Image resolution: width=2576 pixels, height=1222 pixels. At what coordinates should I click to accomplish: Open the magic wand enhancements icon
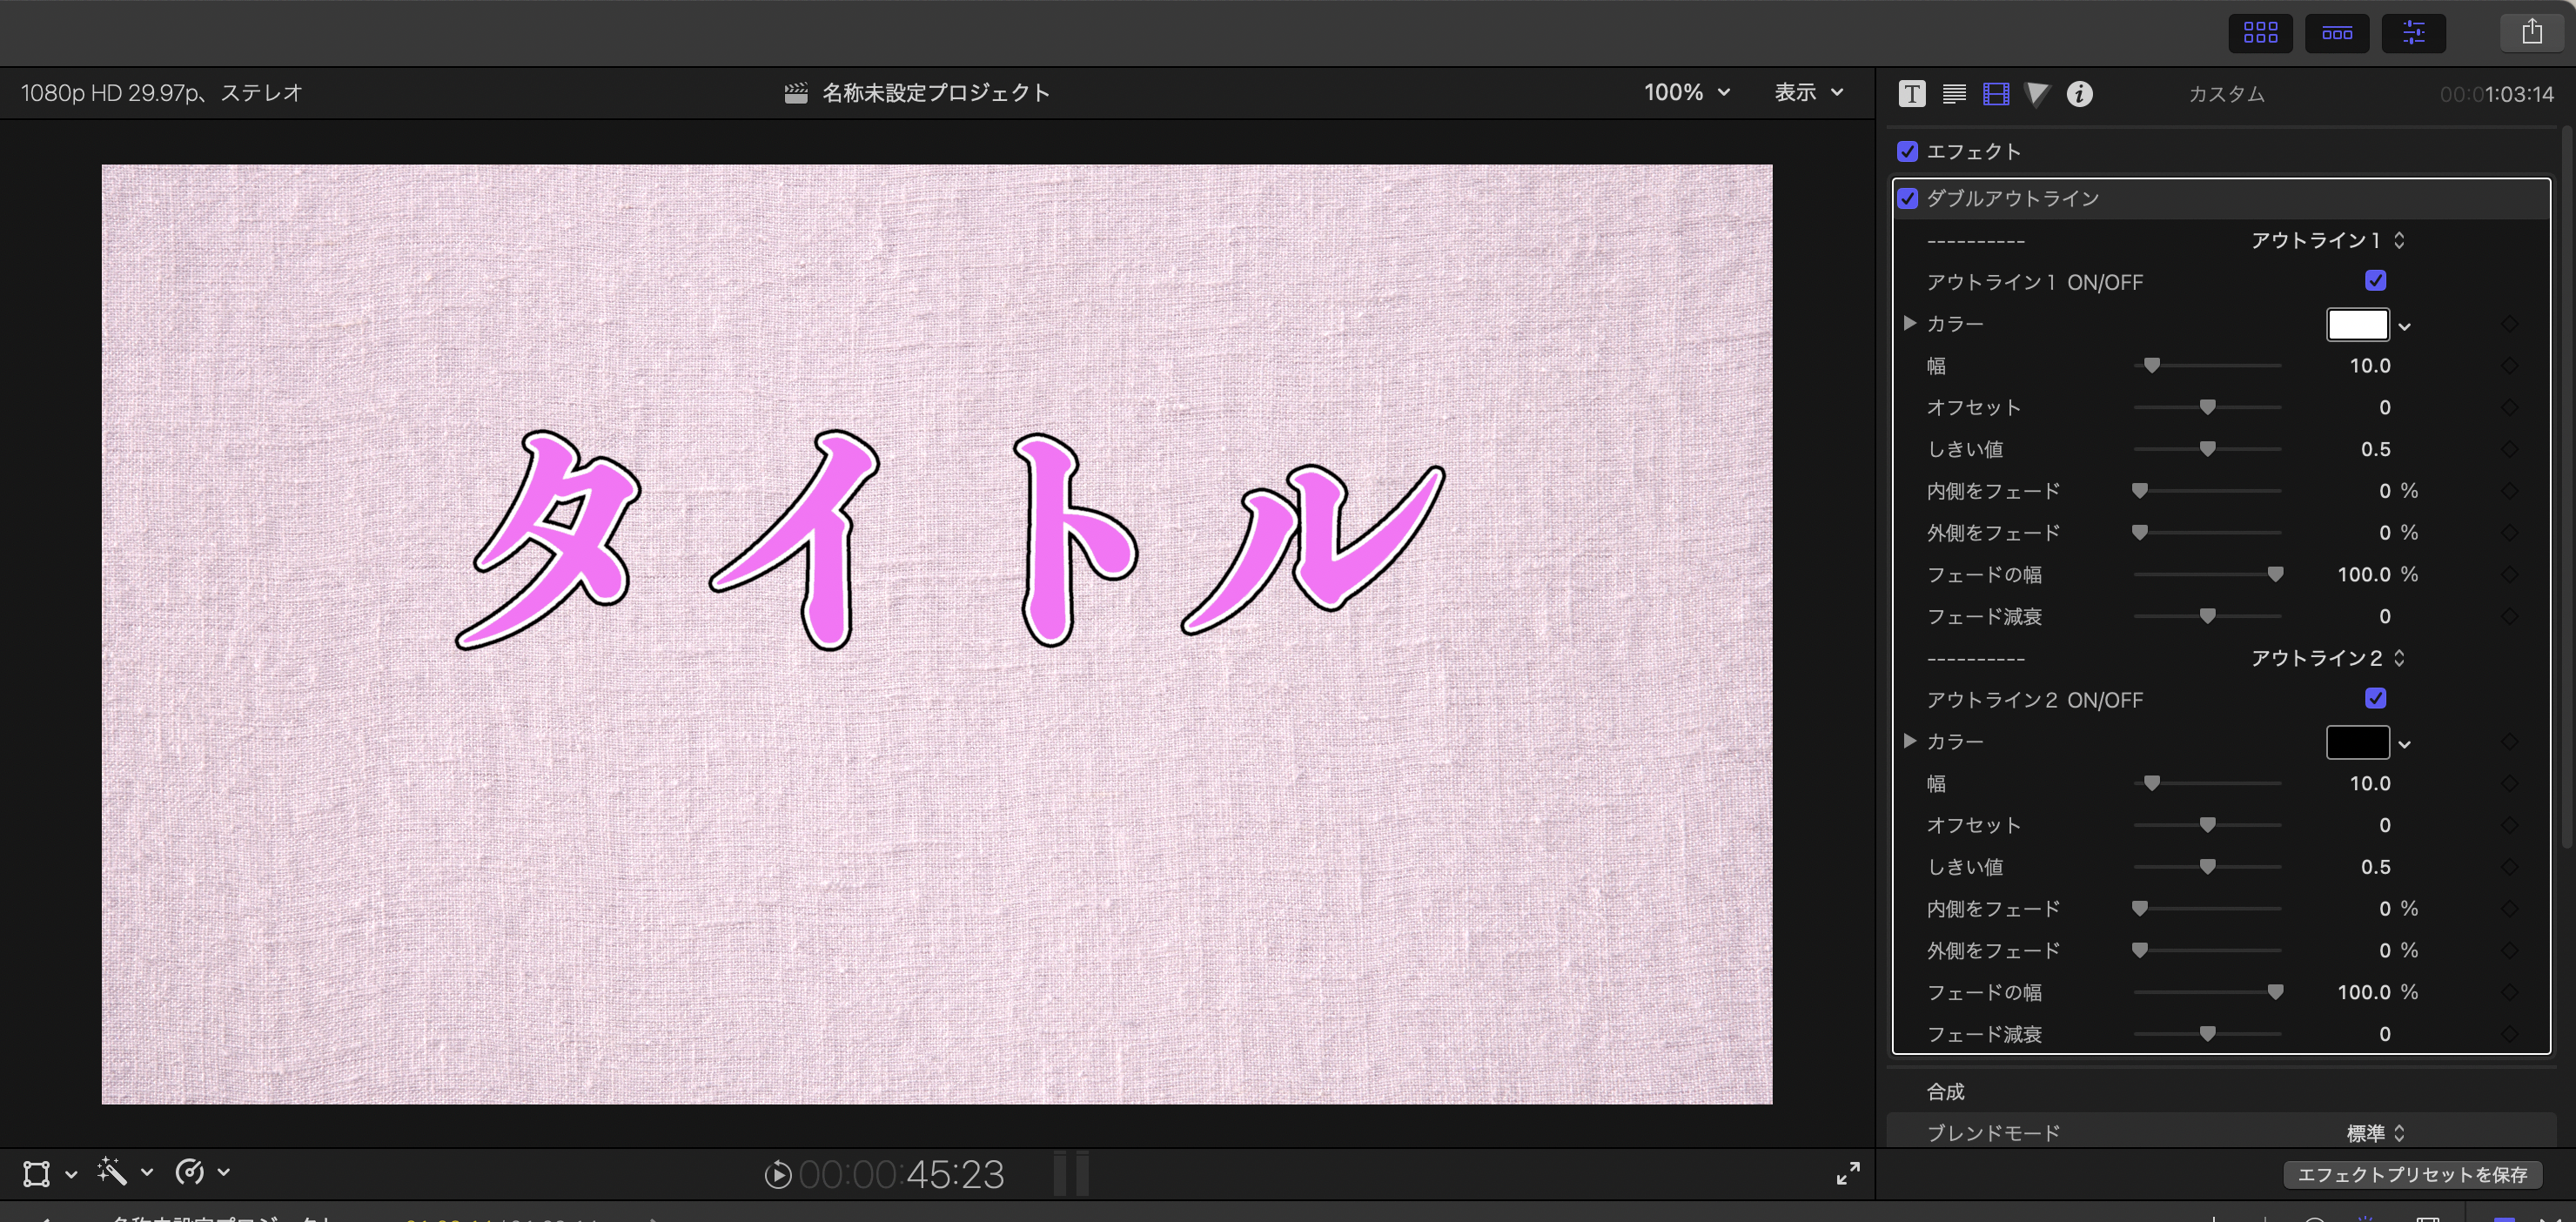click(112, 1172)
